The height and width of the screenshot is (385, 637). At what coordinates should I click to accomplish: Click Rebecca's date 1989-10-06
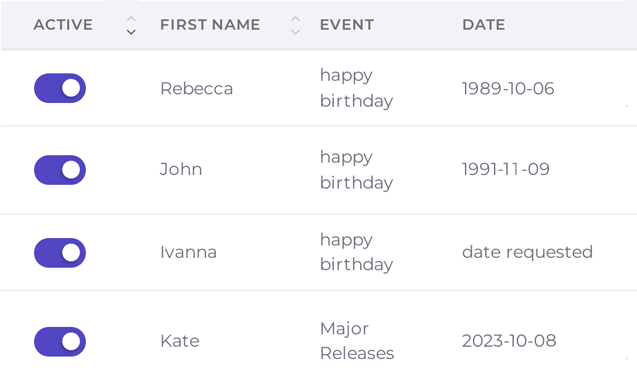point(508,89)
